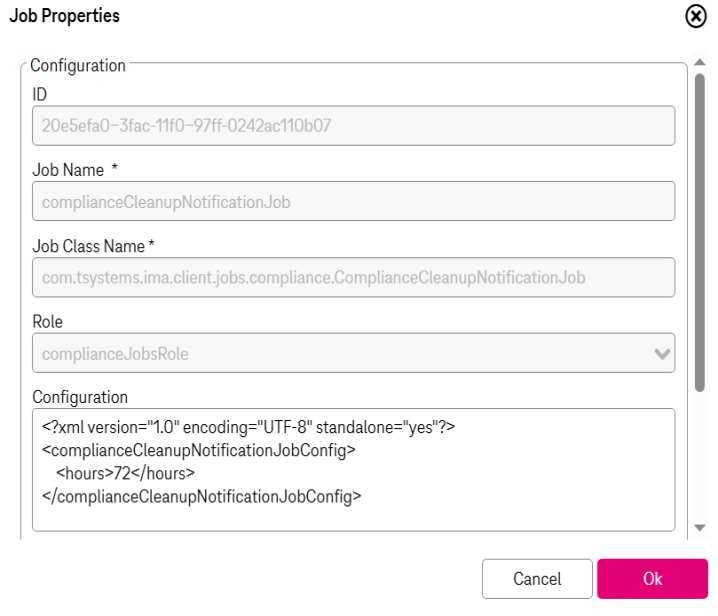Focus the Job Name input field
Image resolution: width=718 pixels, height=616 pixels.
pyautogui.click(x=354, y=202)
